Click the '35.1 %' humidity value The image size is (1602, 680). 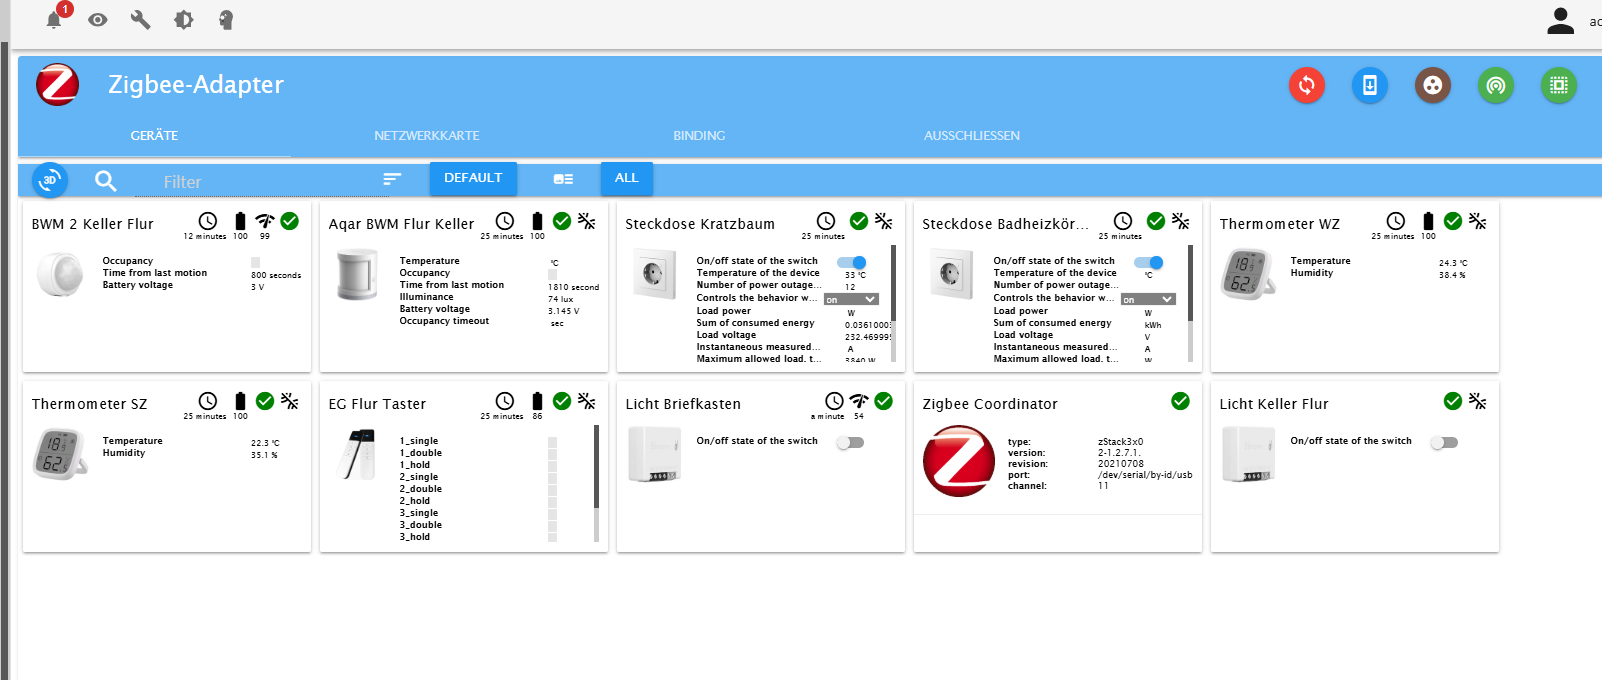point(264,455)
